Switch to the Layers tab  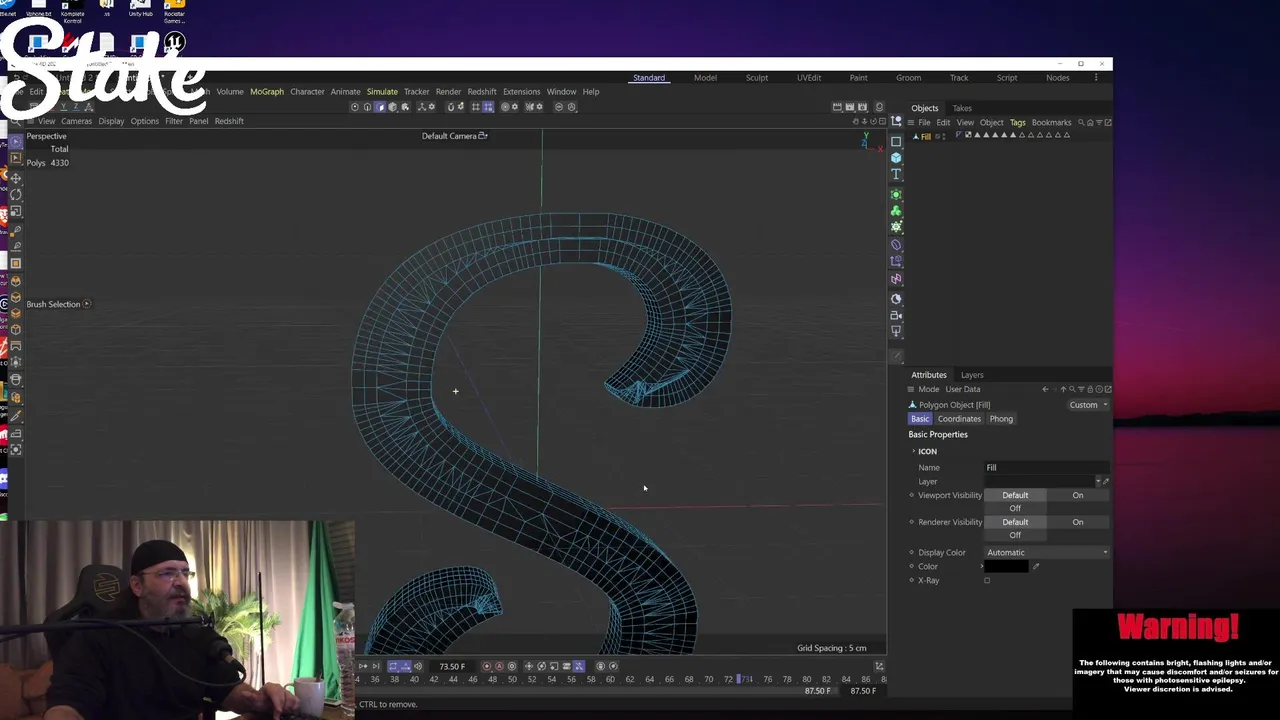(x=972, y=375)
